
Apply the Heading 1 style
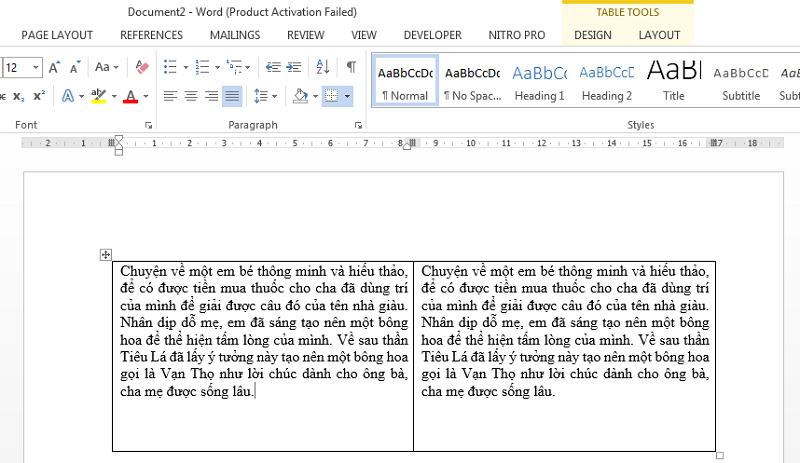(539, 81)
